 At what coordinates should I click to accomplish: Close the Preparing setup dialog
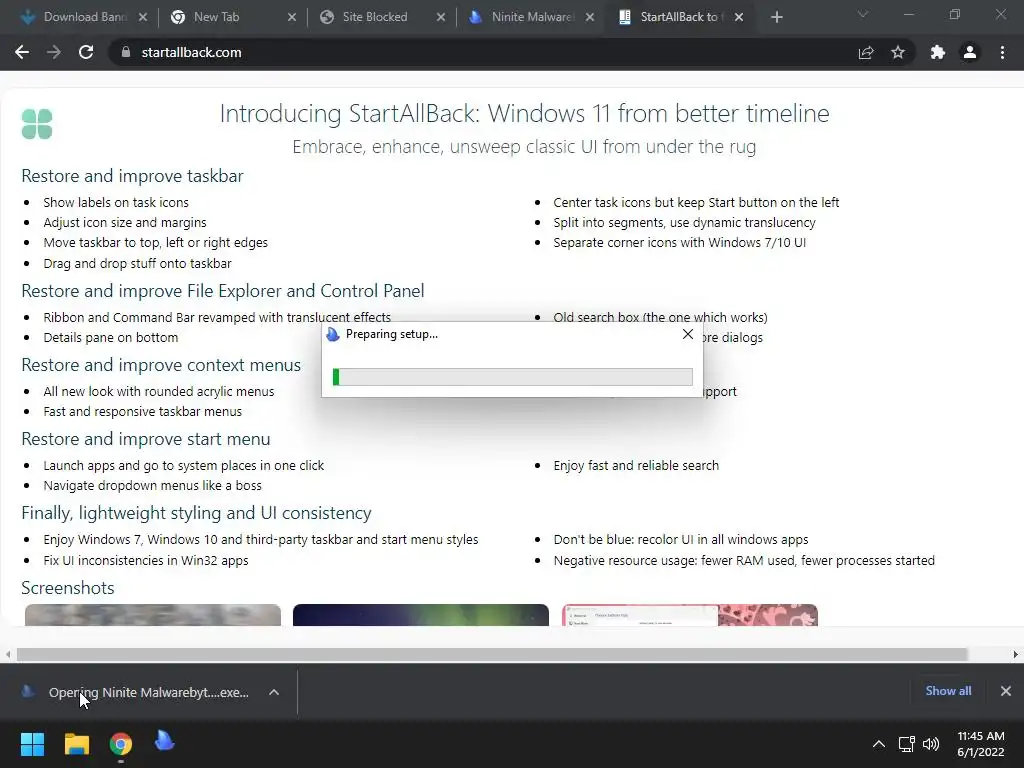pyautogui.click(x=688, y=334)
